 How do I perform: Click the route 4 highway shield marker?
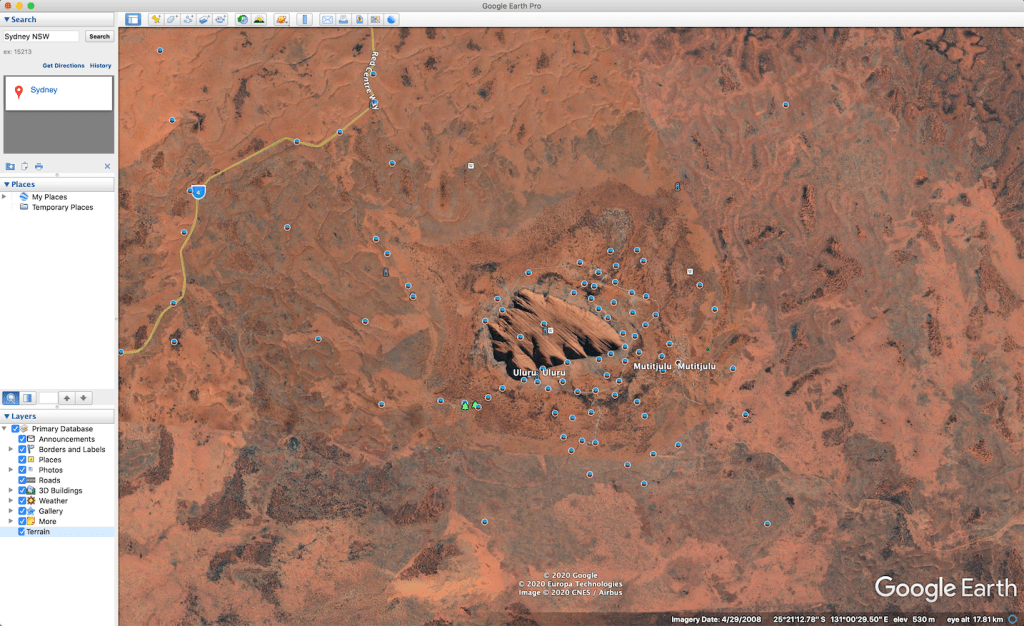tap(199, 192)
